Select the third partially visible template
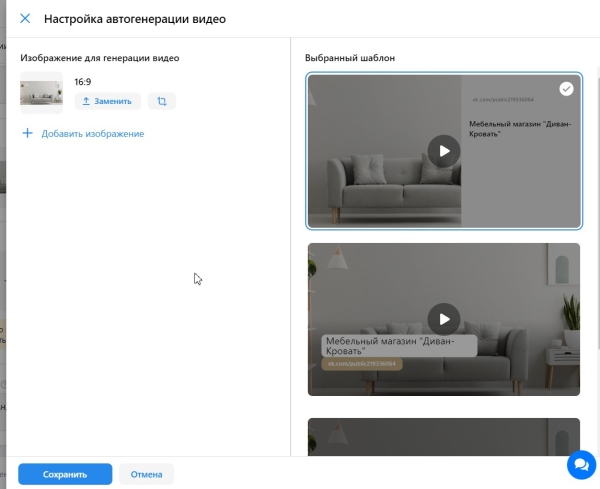Viewport: 600px width, 489px height. click(443, 436)
